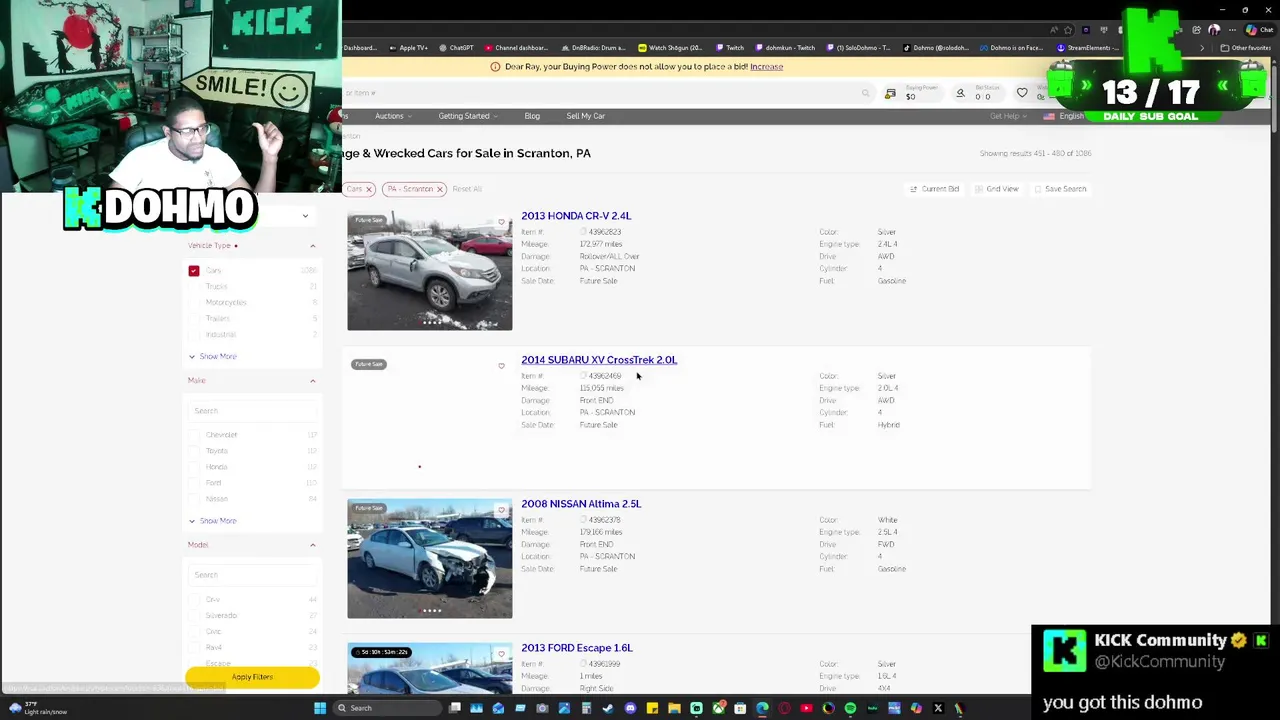The width and height of the screenshot is (1280, 720).
Task: Remove the Cars filter chip X
Action: coord(368,189)
